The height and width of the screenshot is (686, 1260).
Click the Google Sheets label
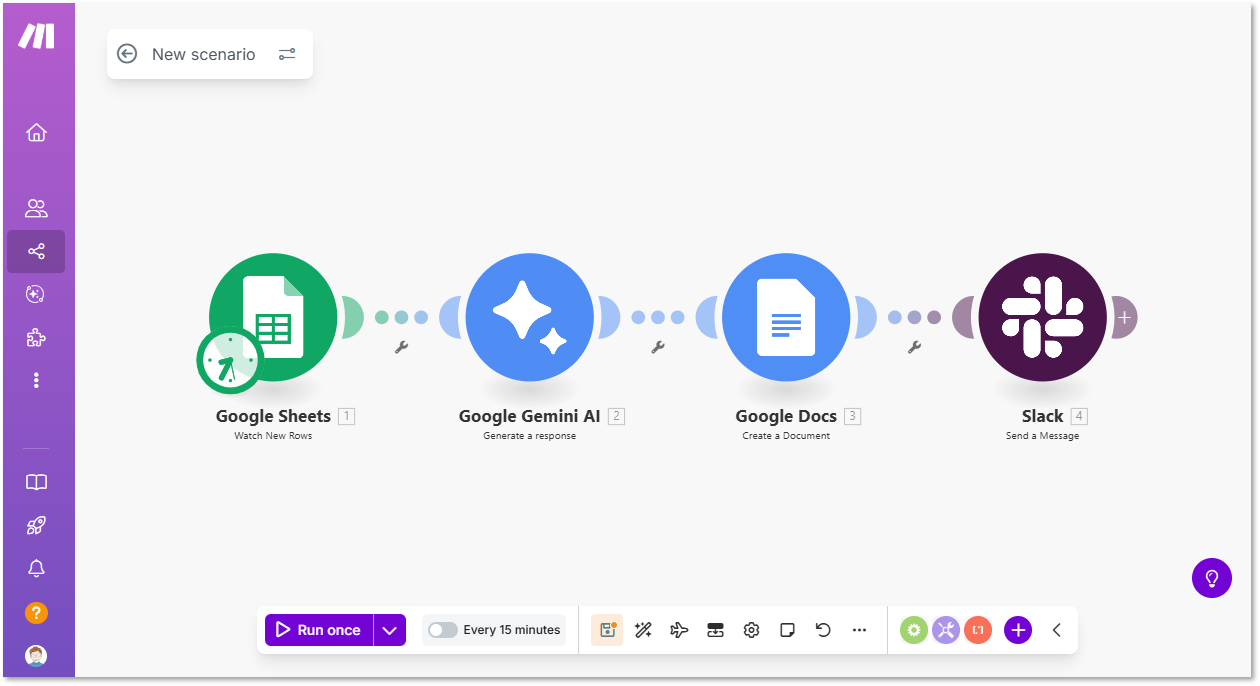pyautogui.click(x=273, y=416)
